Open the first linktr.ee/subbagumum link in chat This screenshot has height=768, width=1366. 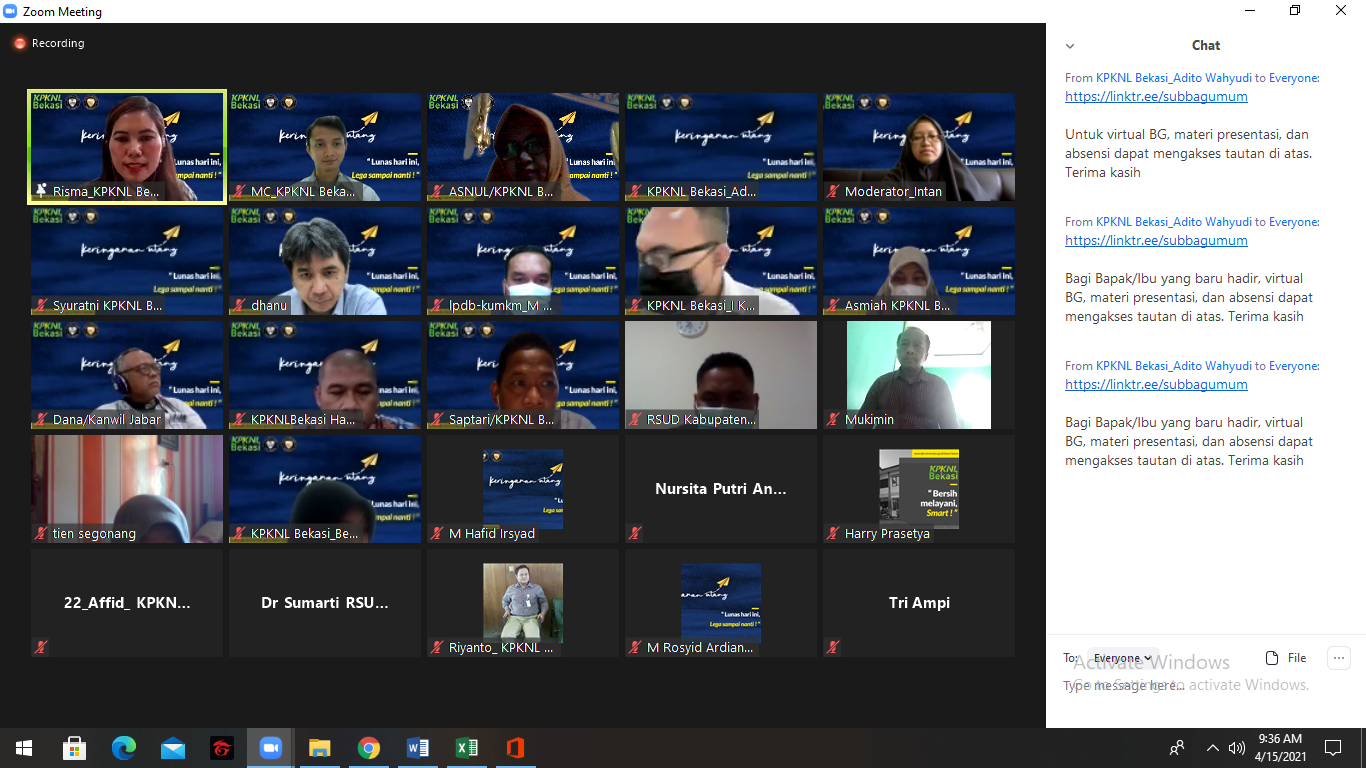(1156, 97)
